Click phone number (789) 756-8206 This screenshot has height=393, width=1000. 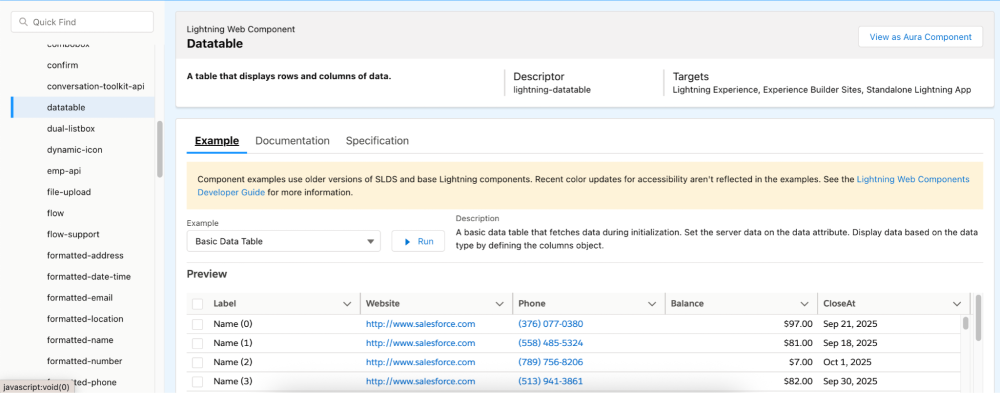[x=550, y=362]
